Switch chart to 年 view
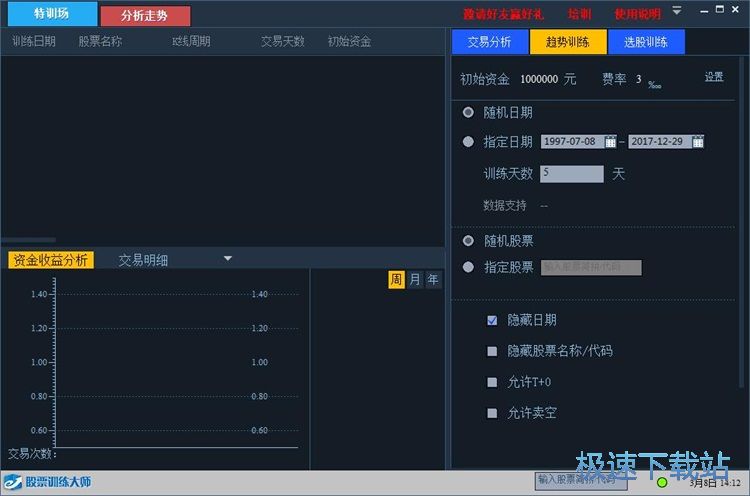750x496 pixels. pyautogui.click(x=433, y=279)
